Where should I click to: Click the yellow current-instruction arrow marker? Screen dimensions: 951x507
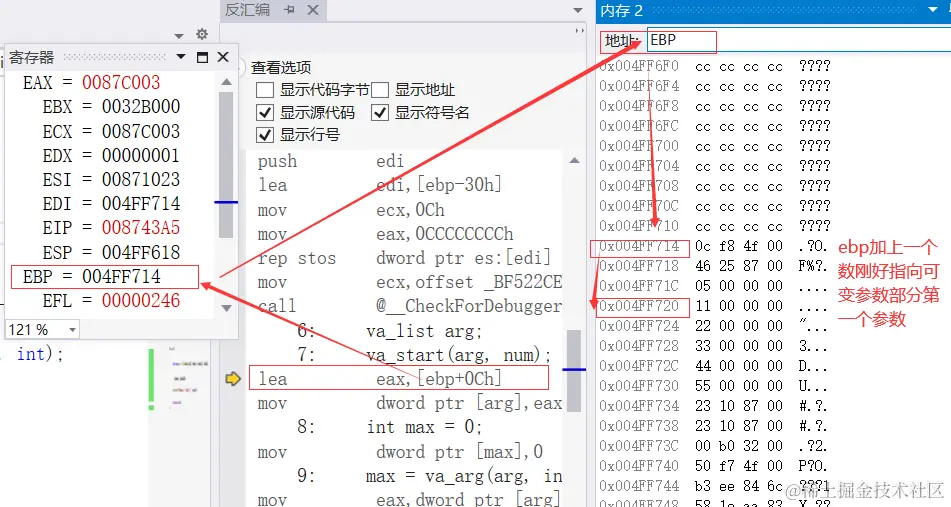click(233, 379)
